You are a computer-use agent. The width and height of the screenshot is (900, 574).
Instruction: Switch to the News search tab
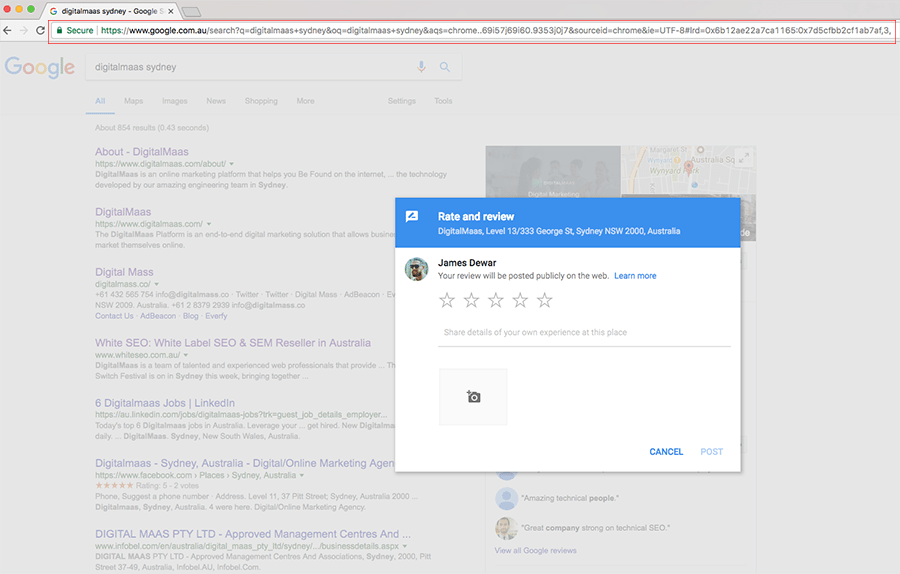coord(216,101)
